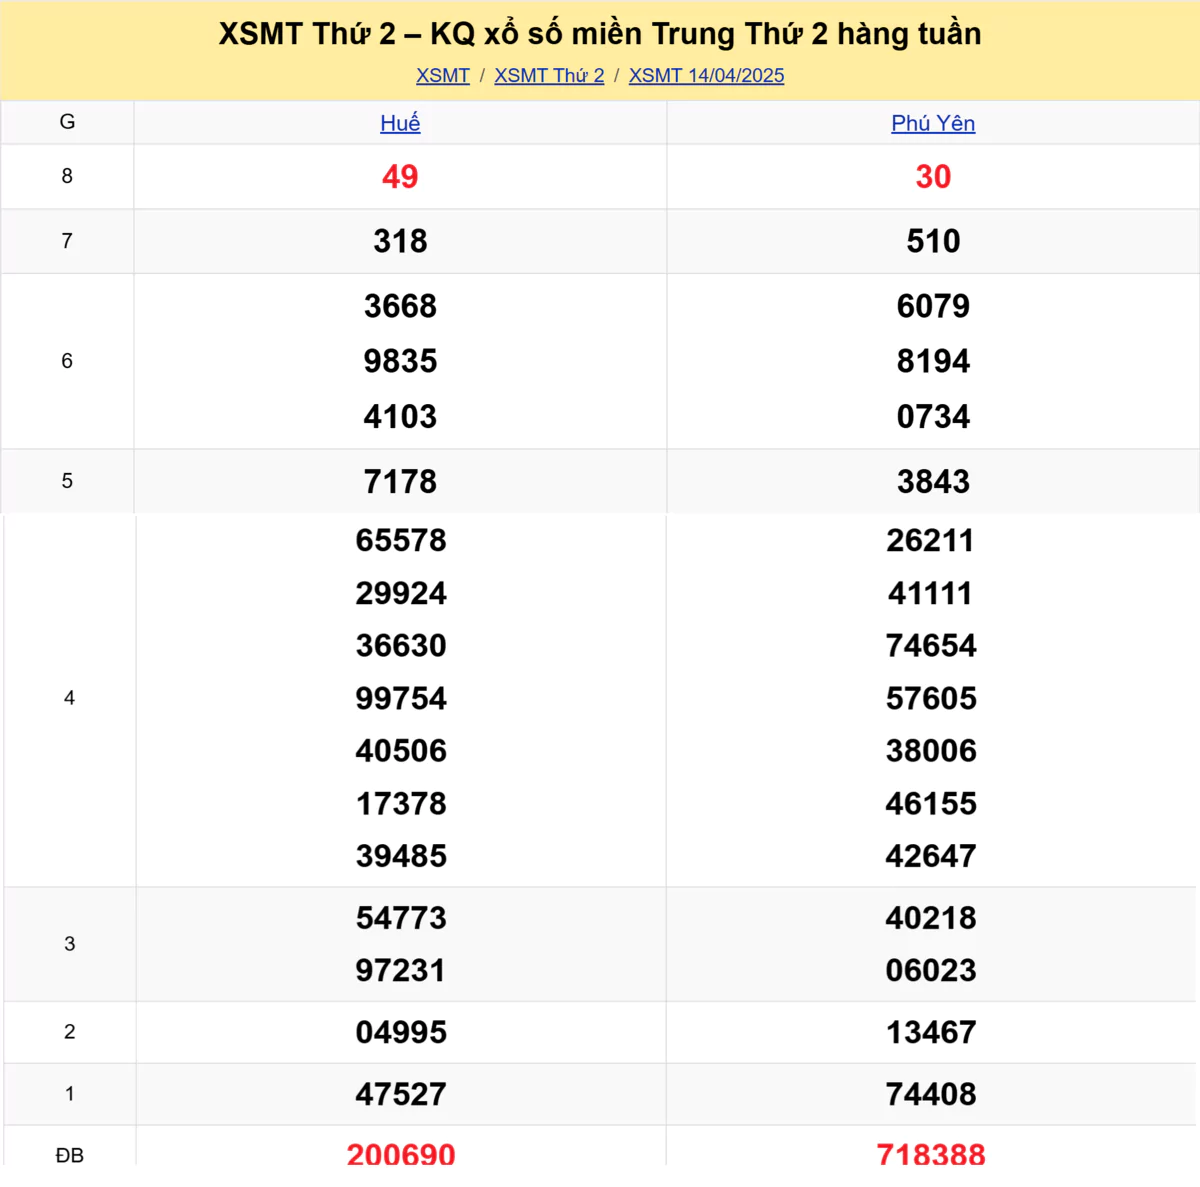Click the number 26211

click(x=931, y=540)
